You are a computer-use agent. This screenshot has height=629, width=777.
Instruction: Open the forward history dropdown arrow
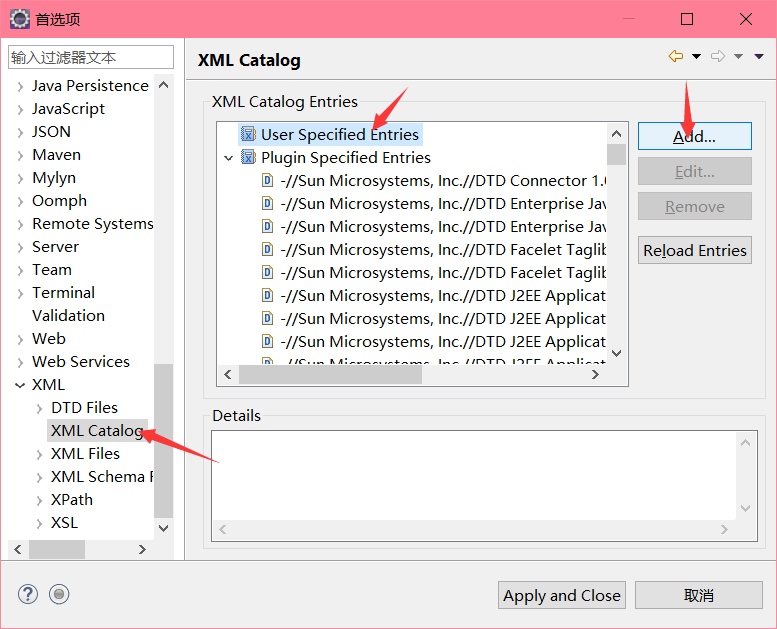[738, 57]
